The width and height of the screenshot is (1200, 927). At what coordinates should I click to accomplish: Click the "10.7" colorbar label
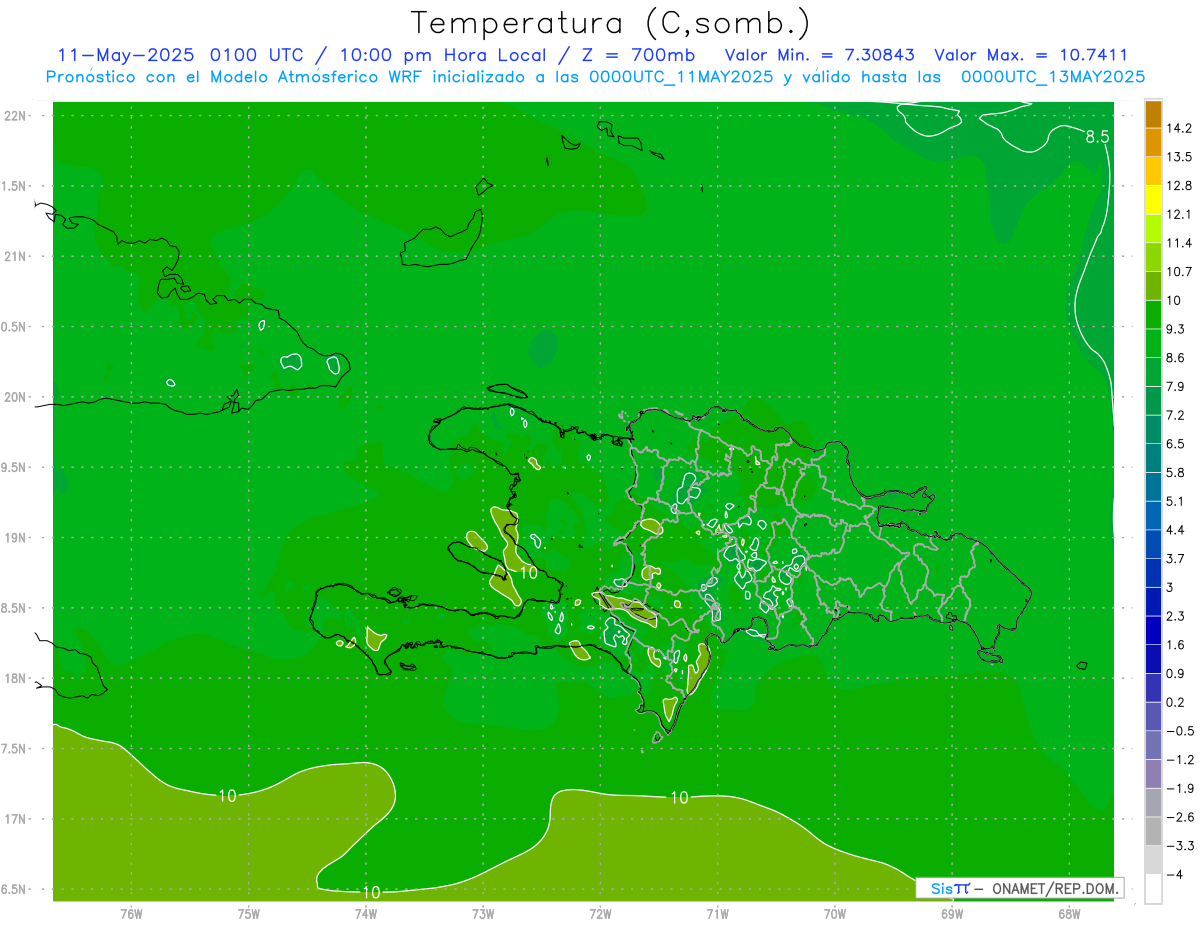point(1179,272)
